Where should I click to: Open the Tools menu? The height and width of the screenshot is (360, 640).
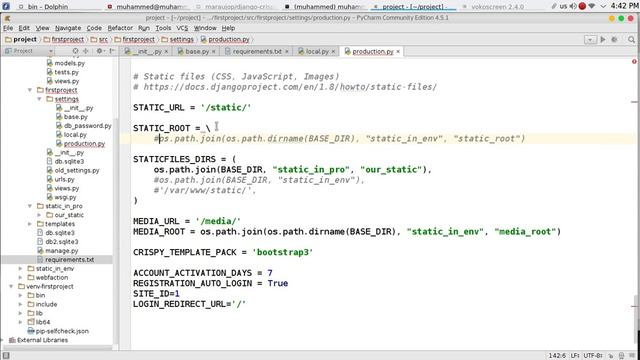163,28
